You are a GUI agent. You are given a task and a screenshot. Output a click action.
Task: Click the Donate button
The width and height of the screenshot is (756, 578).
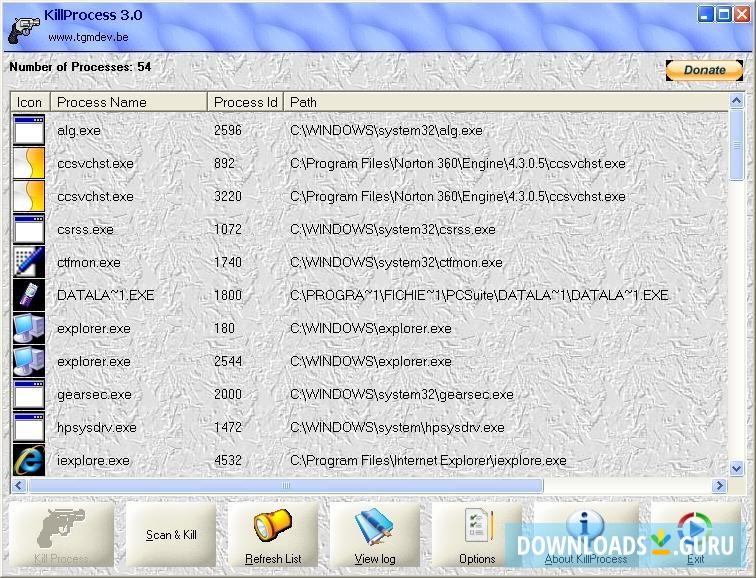point(704,70)
